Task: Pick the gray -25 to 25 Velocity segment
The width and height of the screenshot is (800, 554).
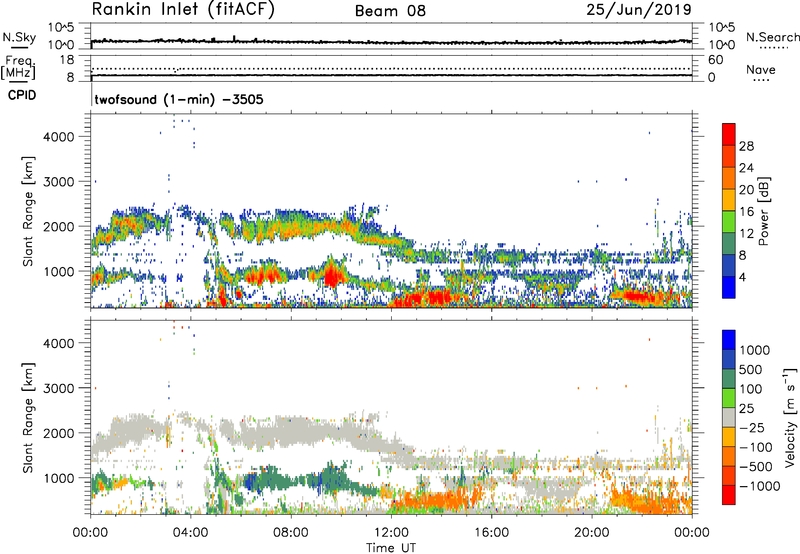Action: point(729,417)
